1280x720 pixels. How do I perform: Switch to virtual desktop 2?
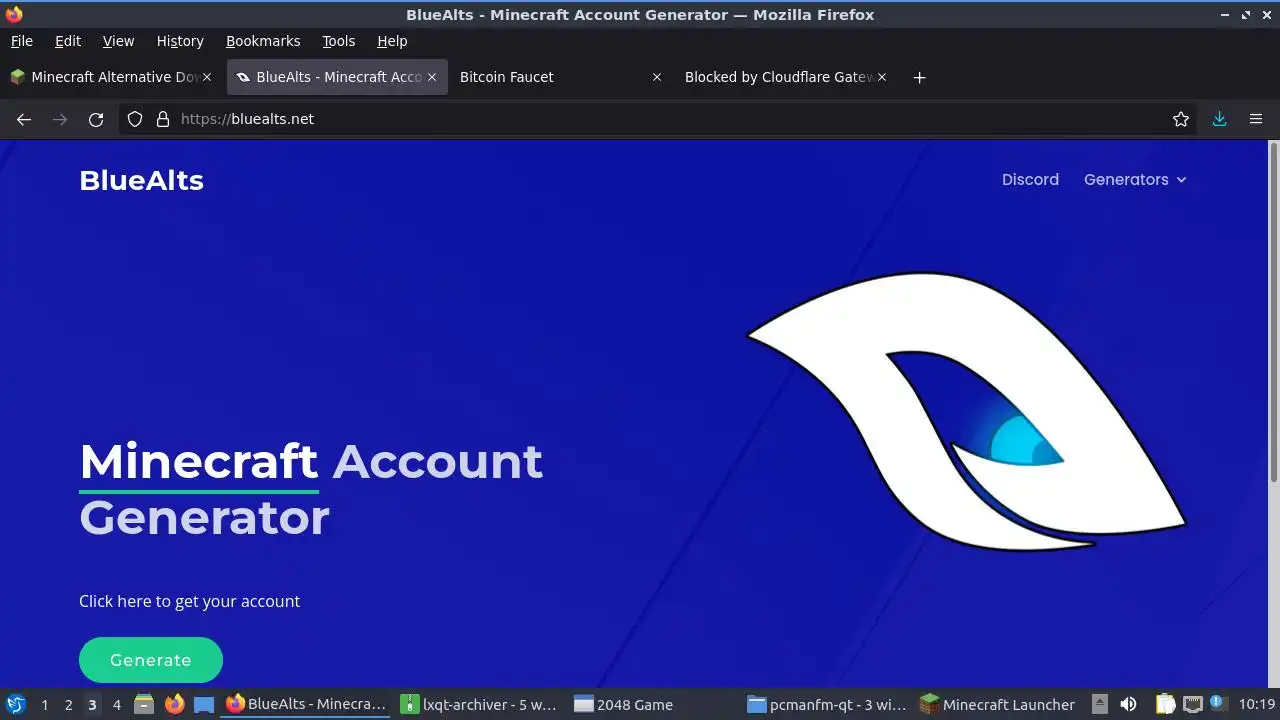(68, 705)
